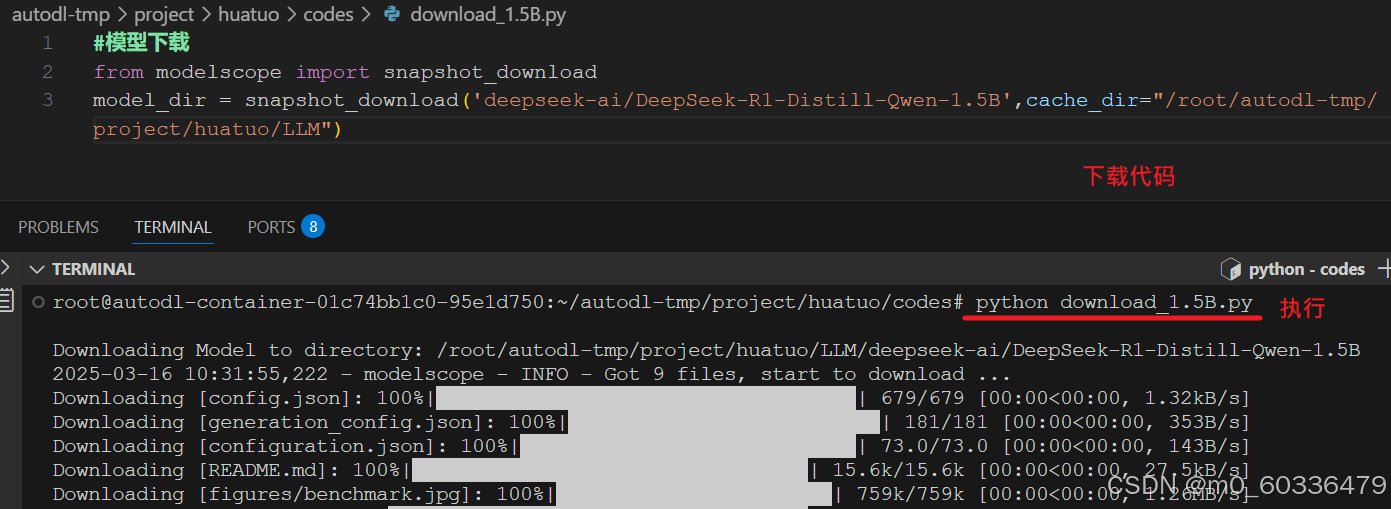The width and height of the screenshot is (1391, 509).
Task: Click the panel chevron left of TERMINAL
Action: point(5,267)
